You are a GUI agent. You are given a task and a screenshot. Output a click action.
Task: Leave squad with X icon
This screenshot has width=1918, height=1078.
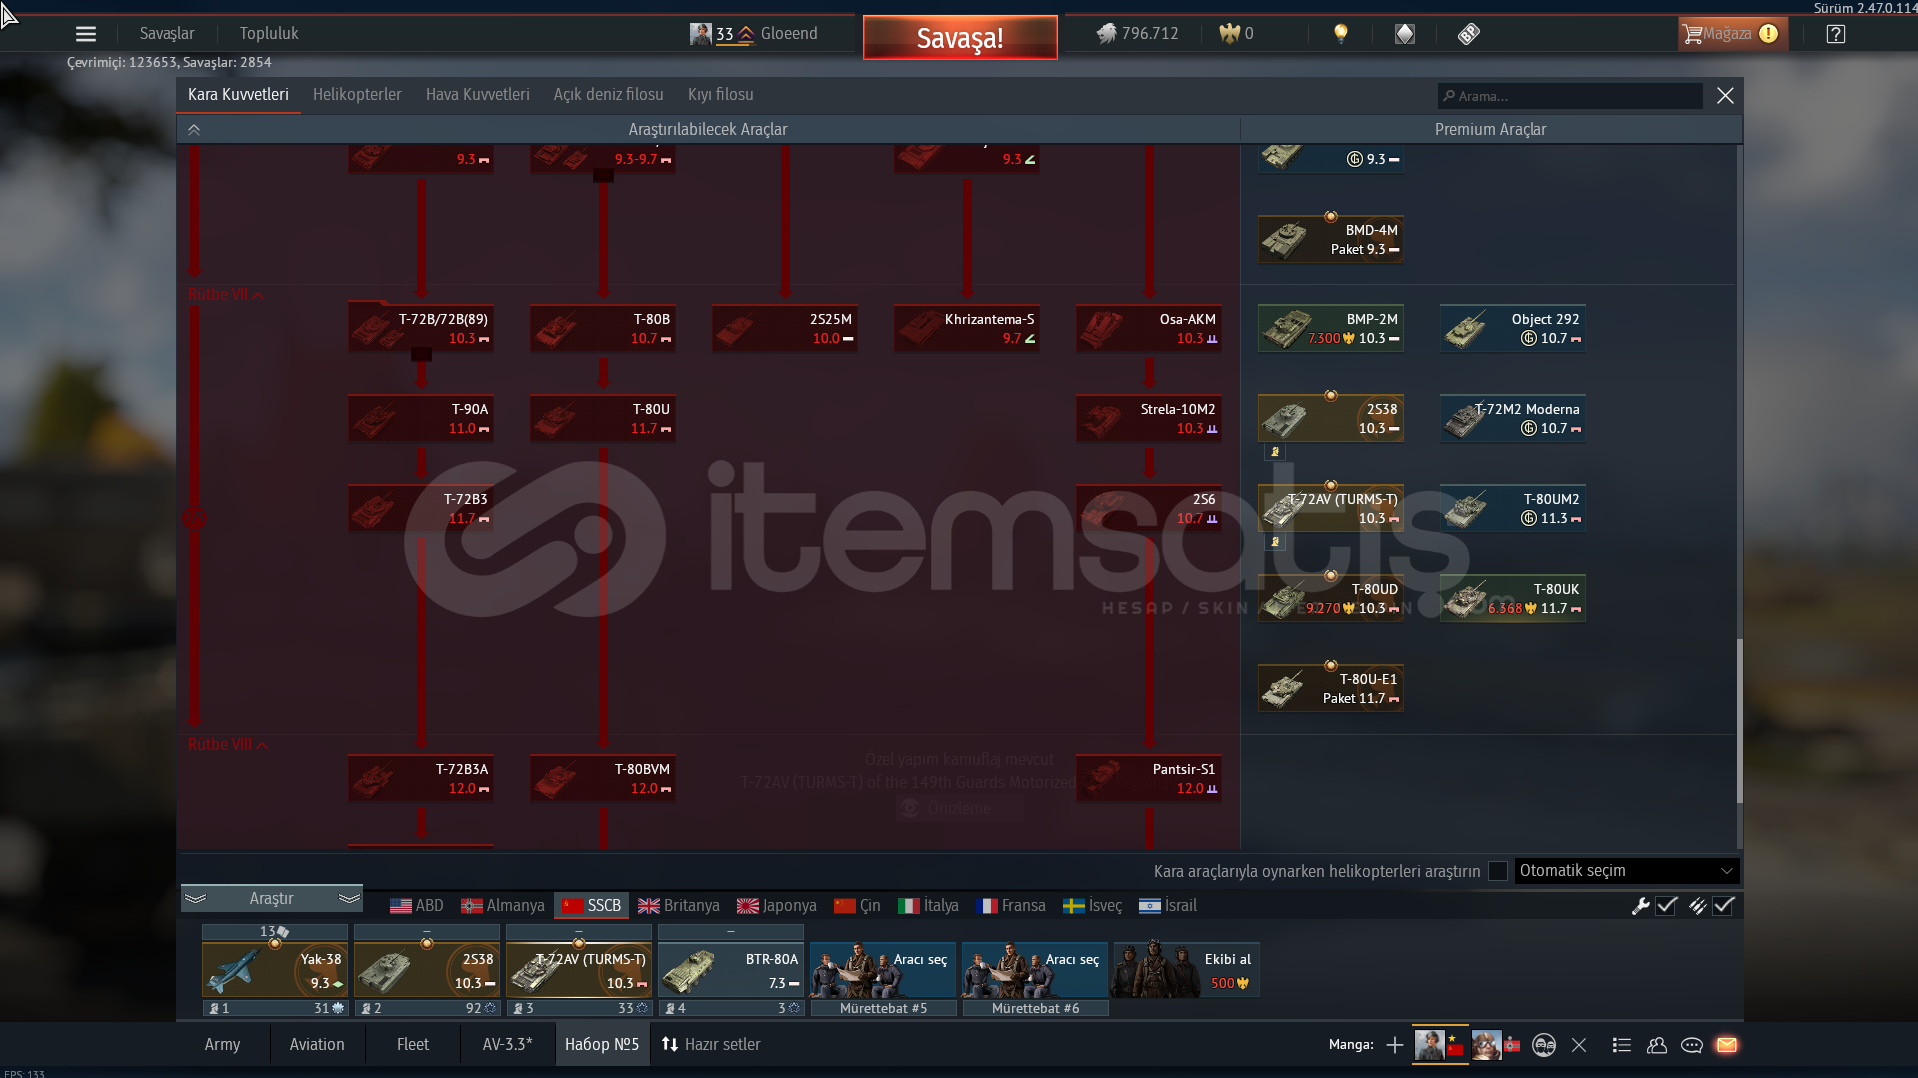pos(1579,1045)
